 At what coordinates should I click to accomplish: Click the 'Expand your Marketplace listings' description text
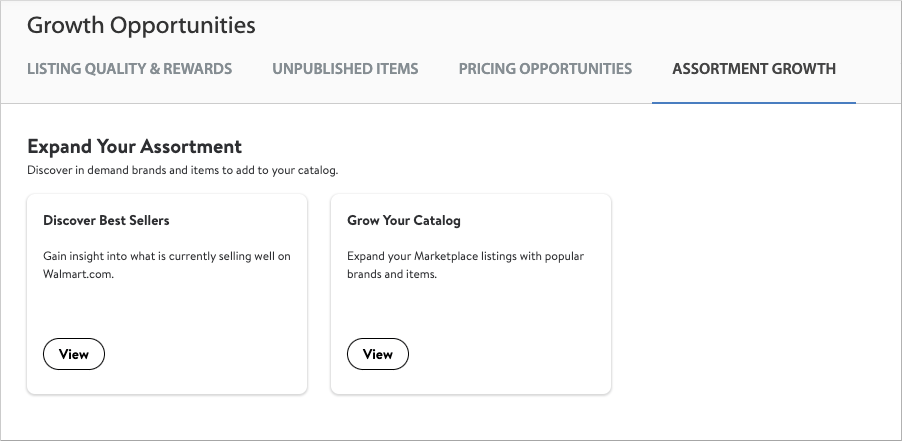(465, 256)
